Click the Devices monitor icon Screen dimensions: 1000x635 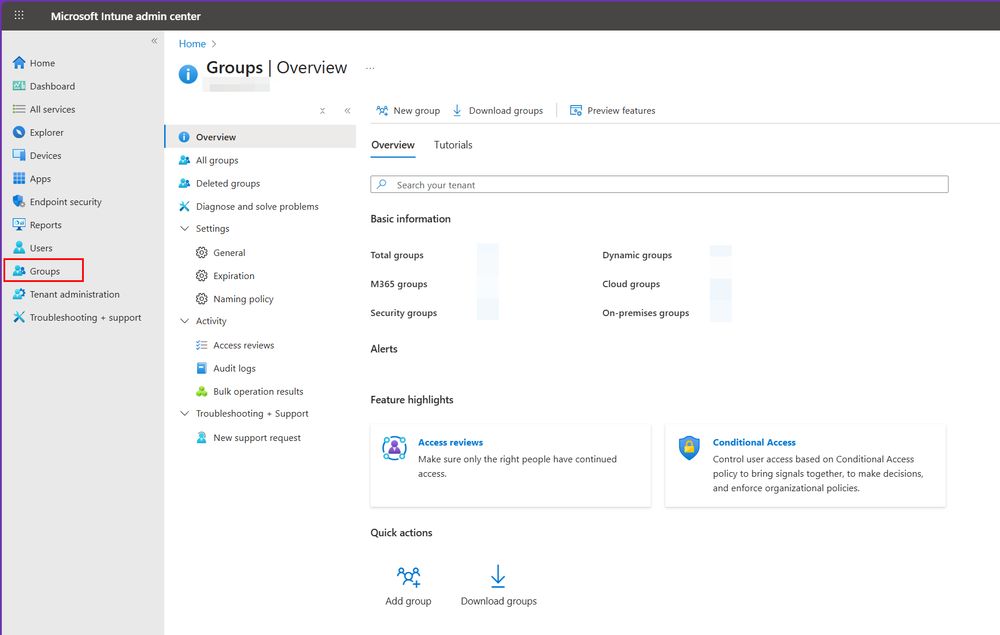(19, 155)
